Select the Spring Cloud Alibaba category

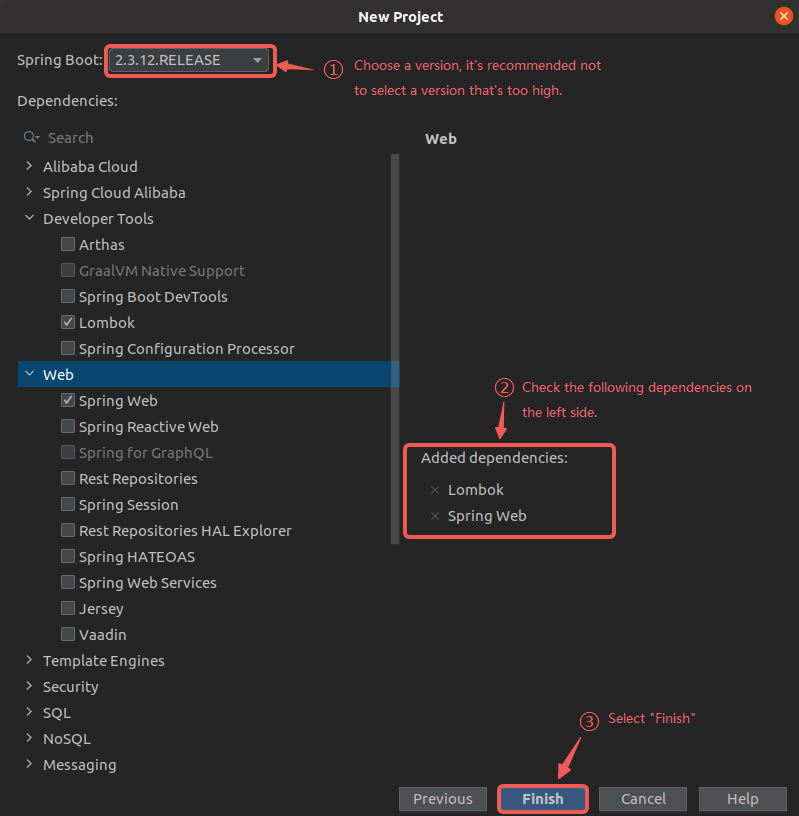[x=114, y=193]
